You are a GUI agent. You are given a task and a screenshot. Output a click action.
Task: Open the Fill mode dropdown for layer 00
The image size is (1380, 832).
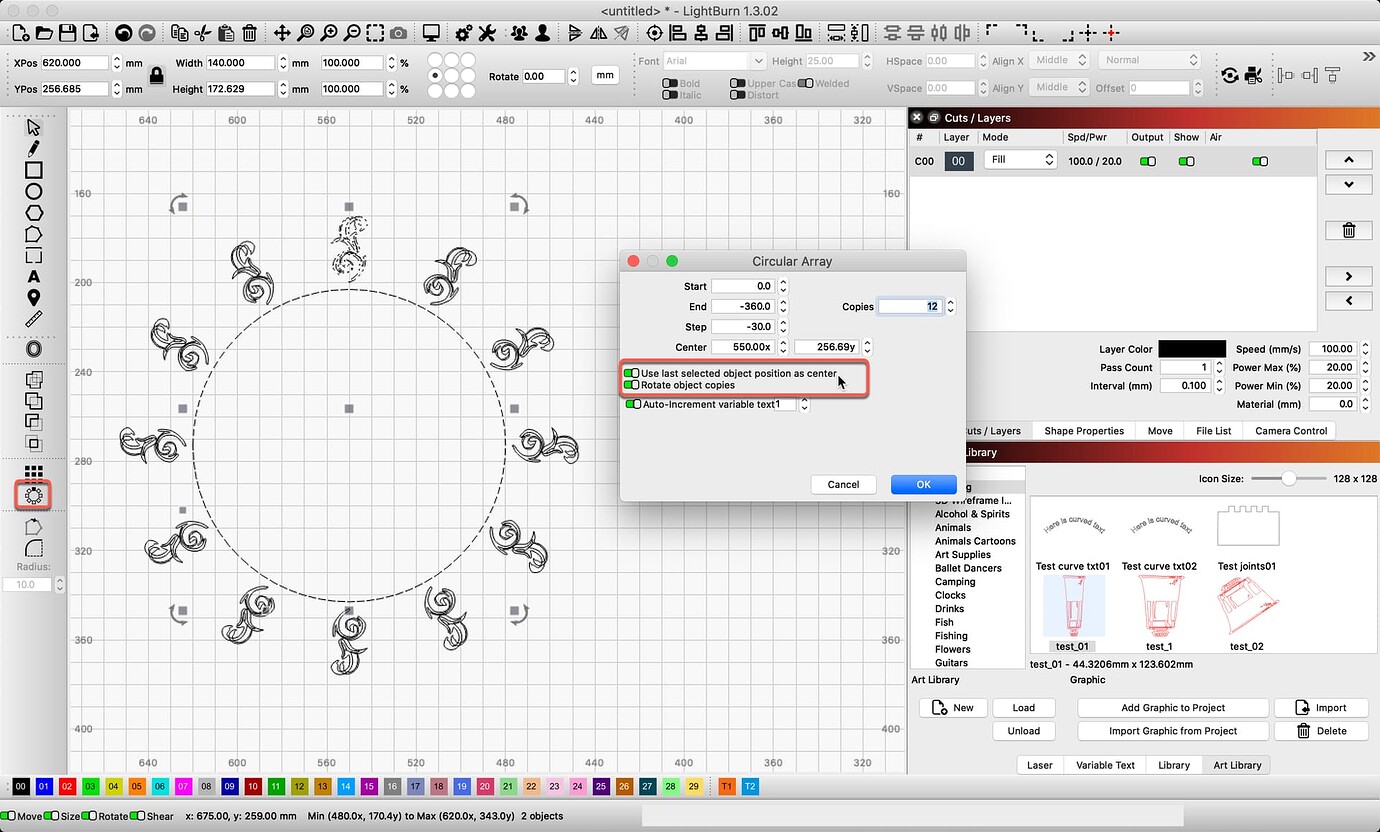[1019, 160]
